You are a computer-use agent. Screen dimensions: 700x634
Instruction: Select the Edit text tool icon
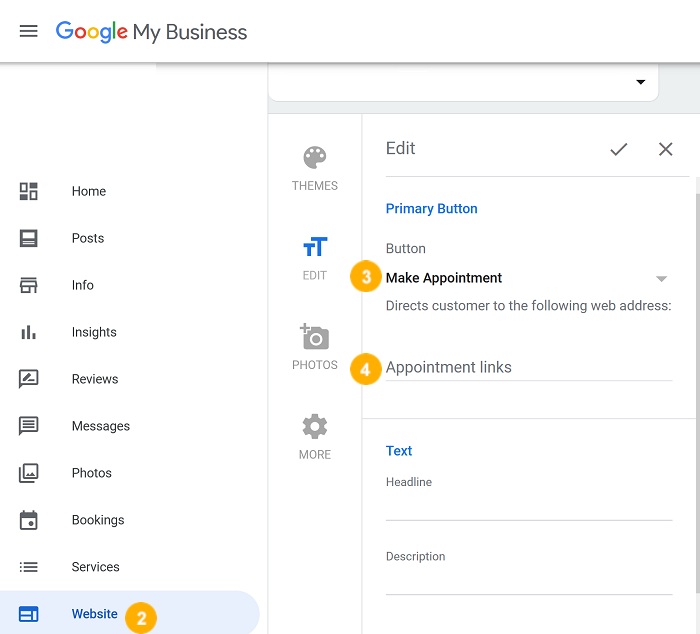pyautogui.click(x=315, y=246)
